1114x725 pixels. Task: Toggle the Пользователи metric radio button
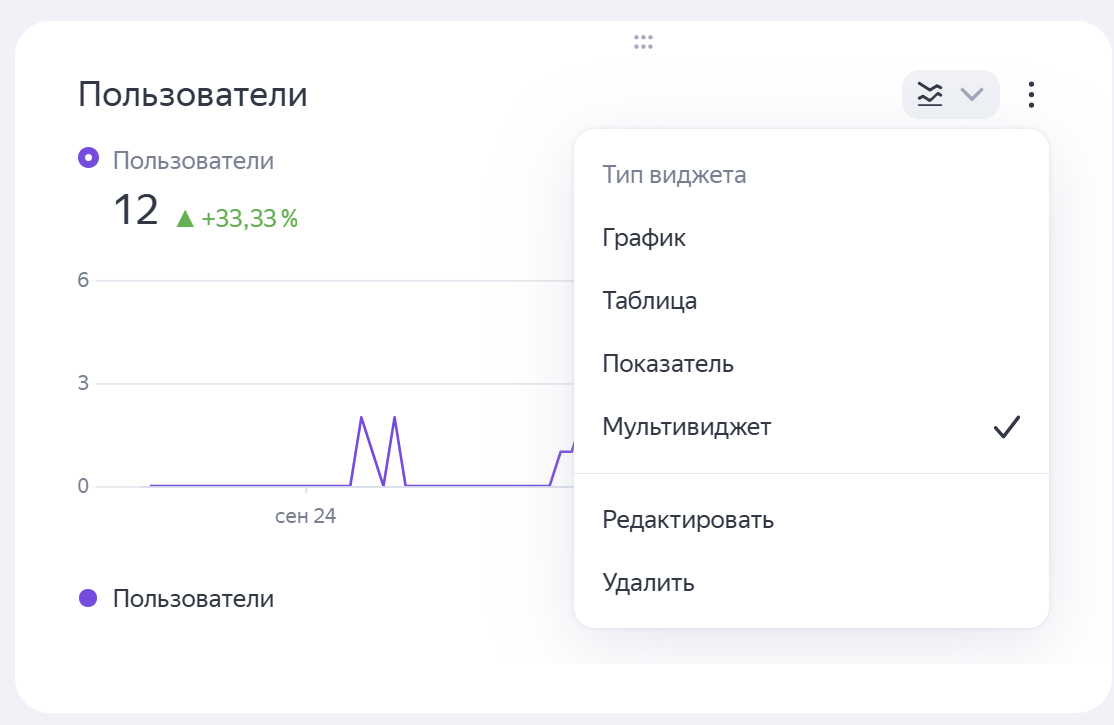click(89, 158)
